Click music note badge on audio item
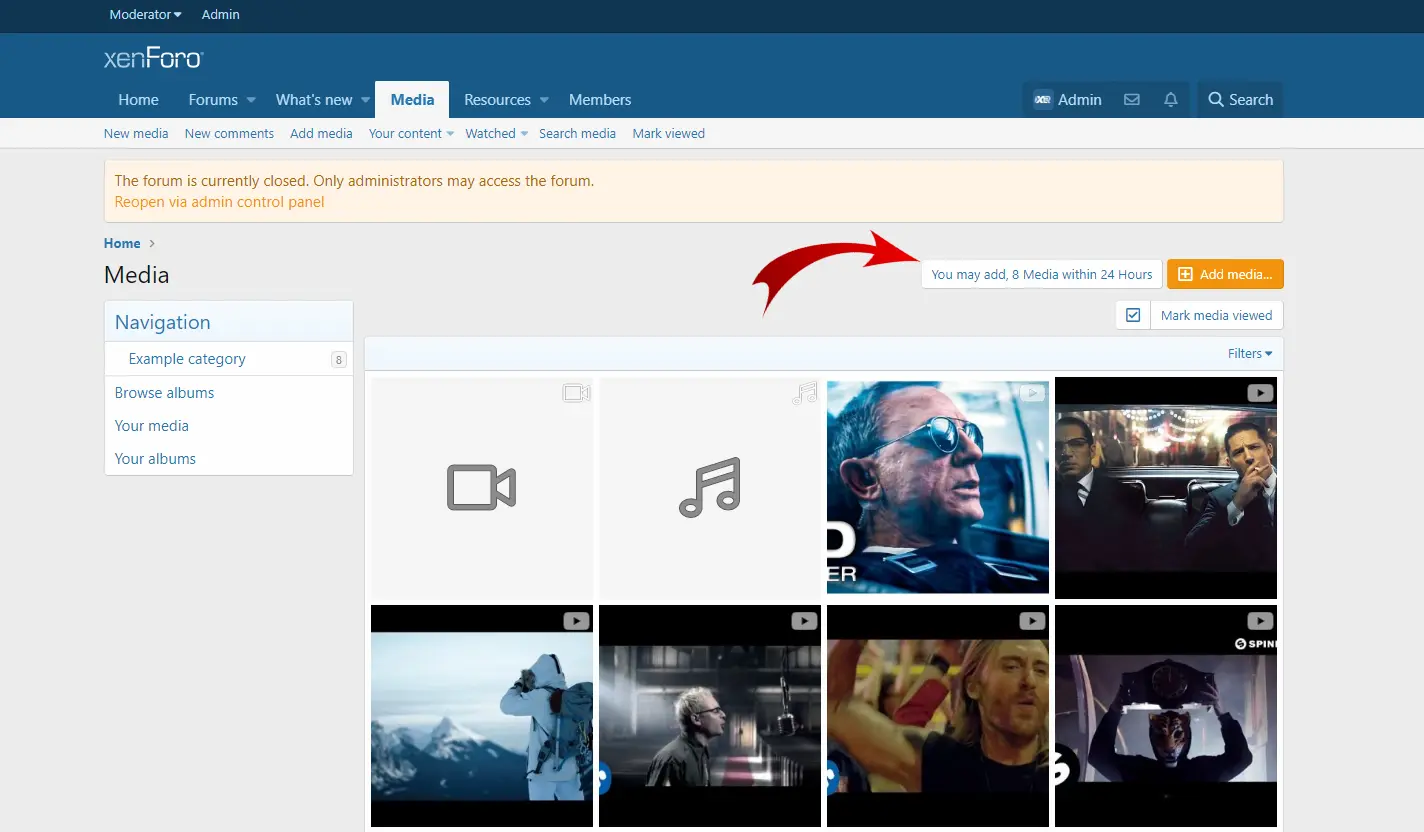1424x832 pixels. click(x=804, y=393)
